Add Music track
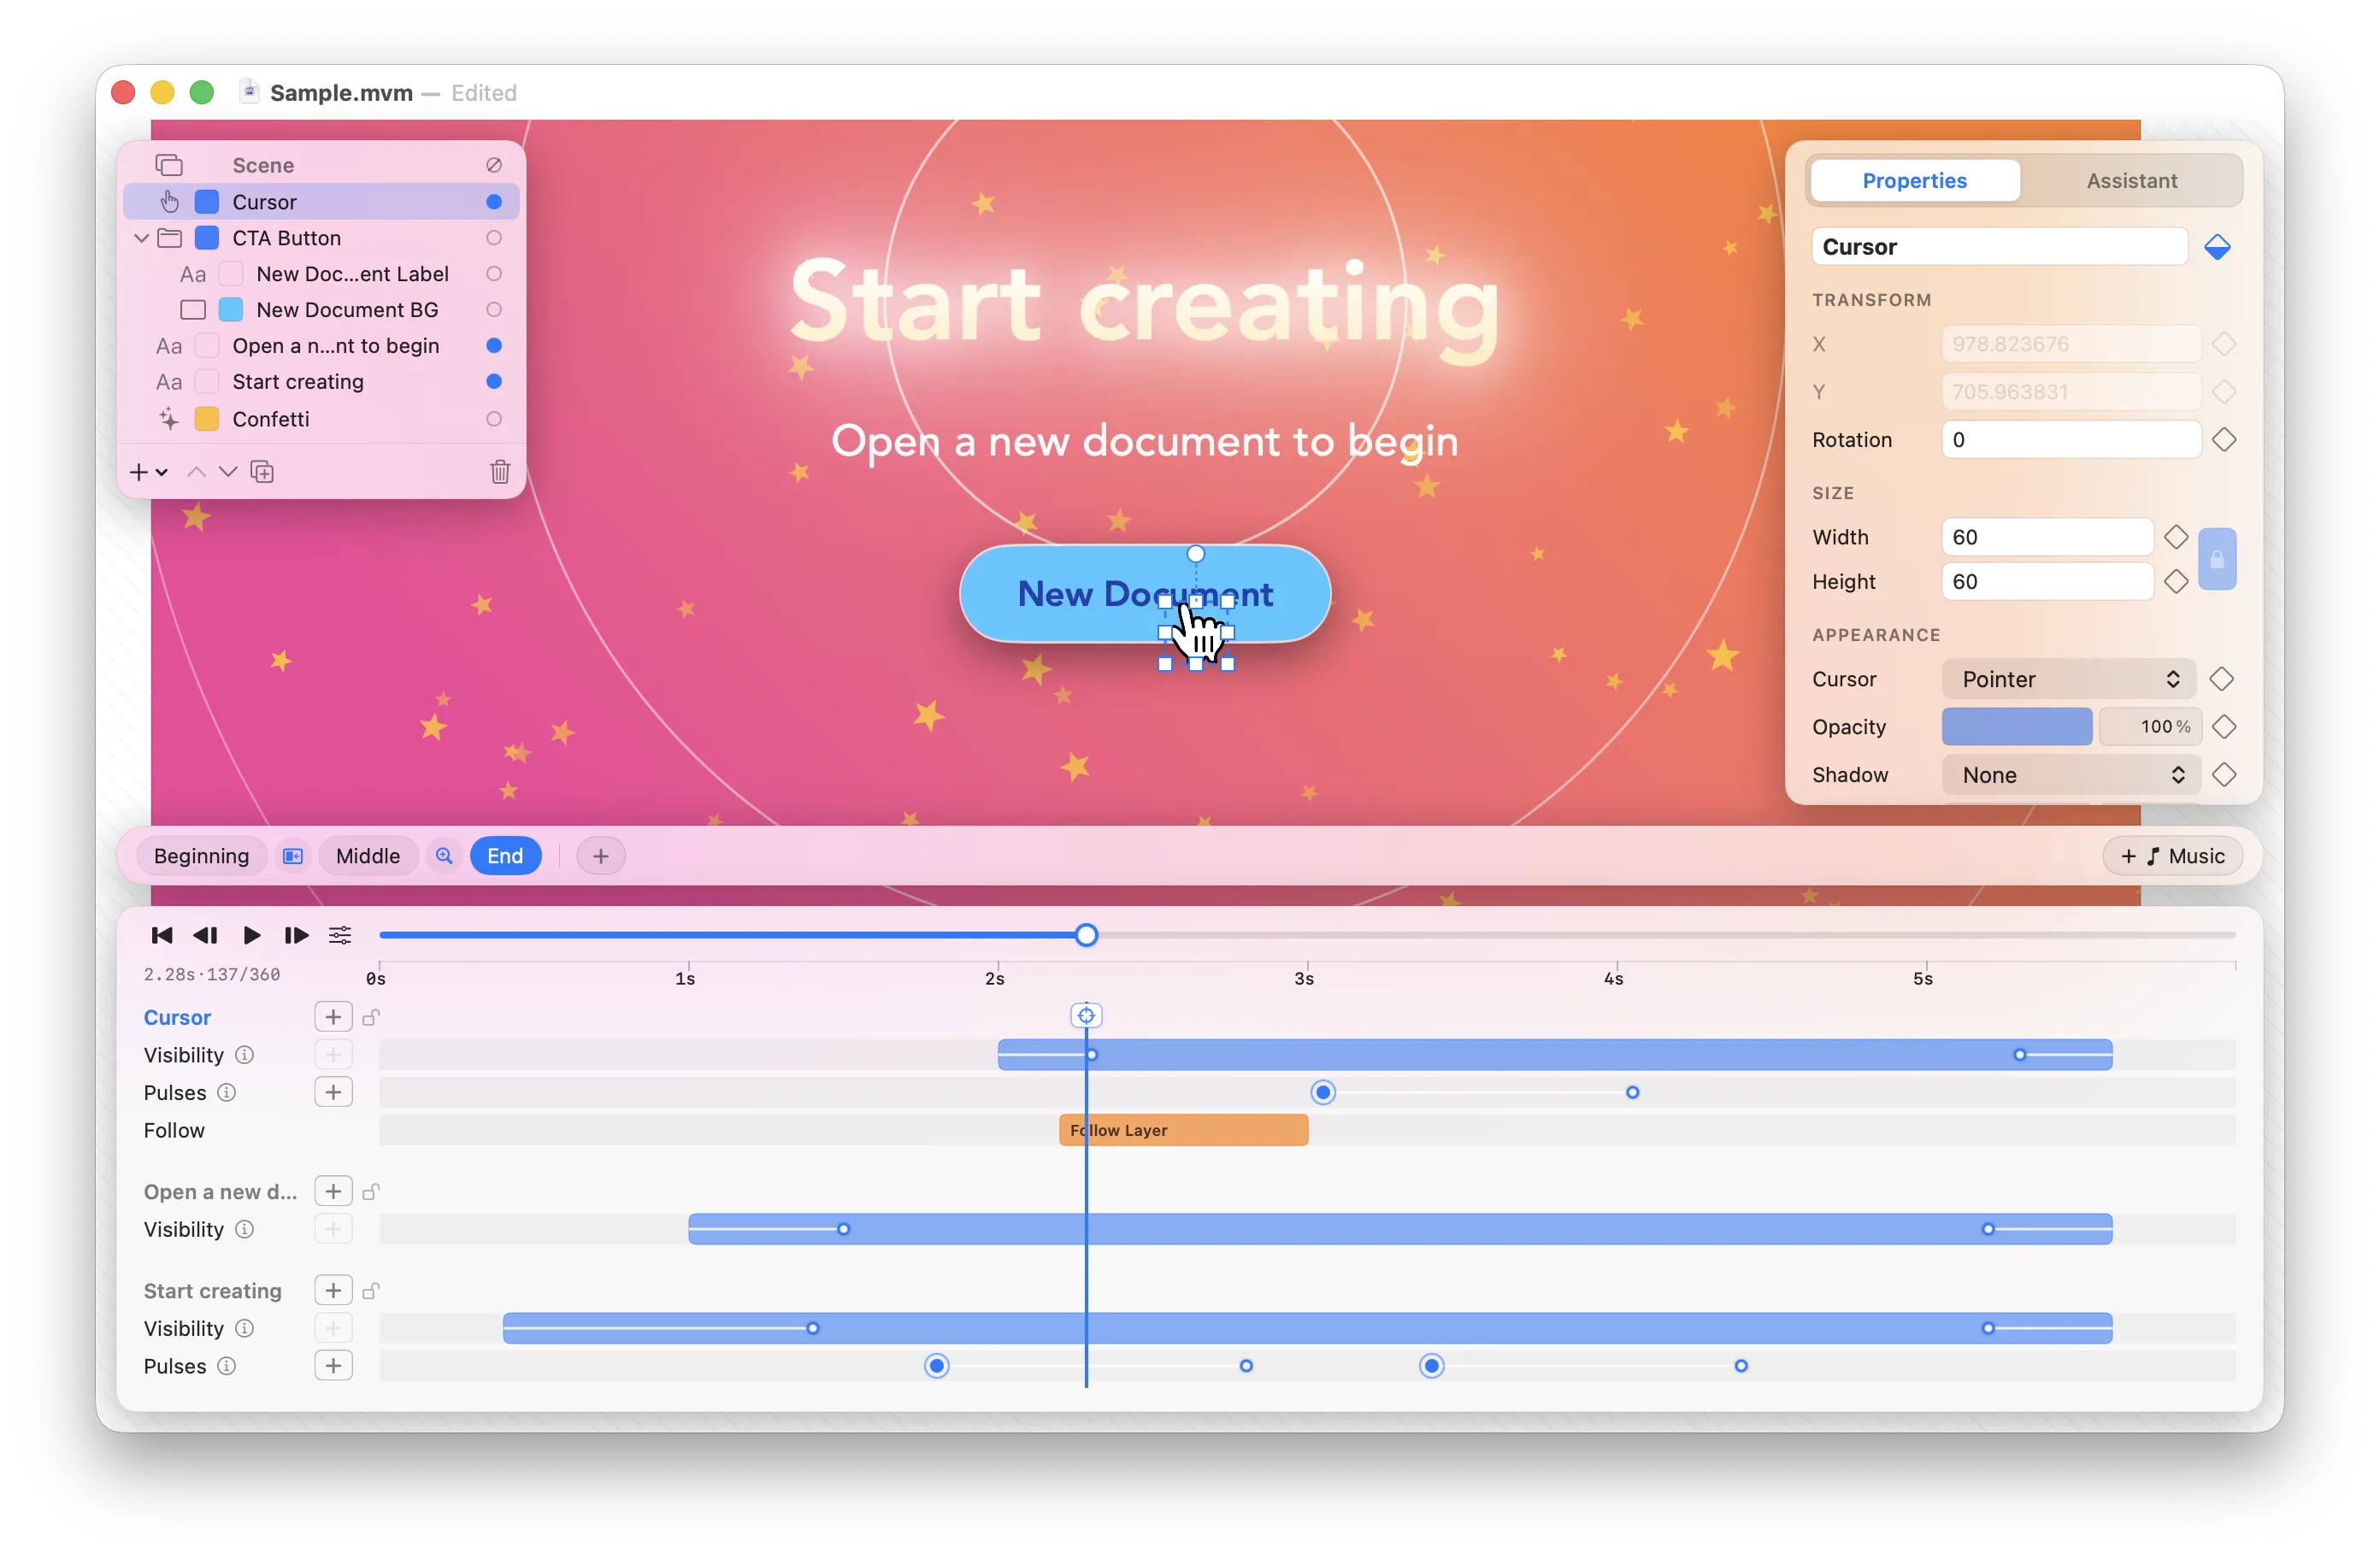 pyautogui.click(x=2172, y=856)
